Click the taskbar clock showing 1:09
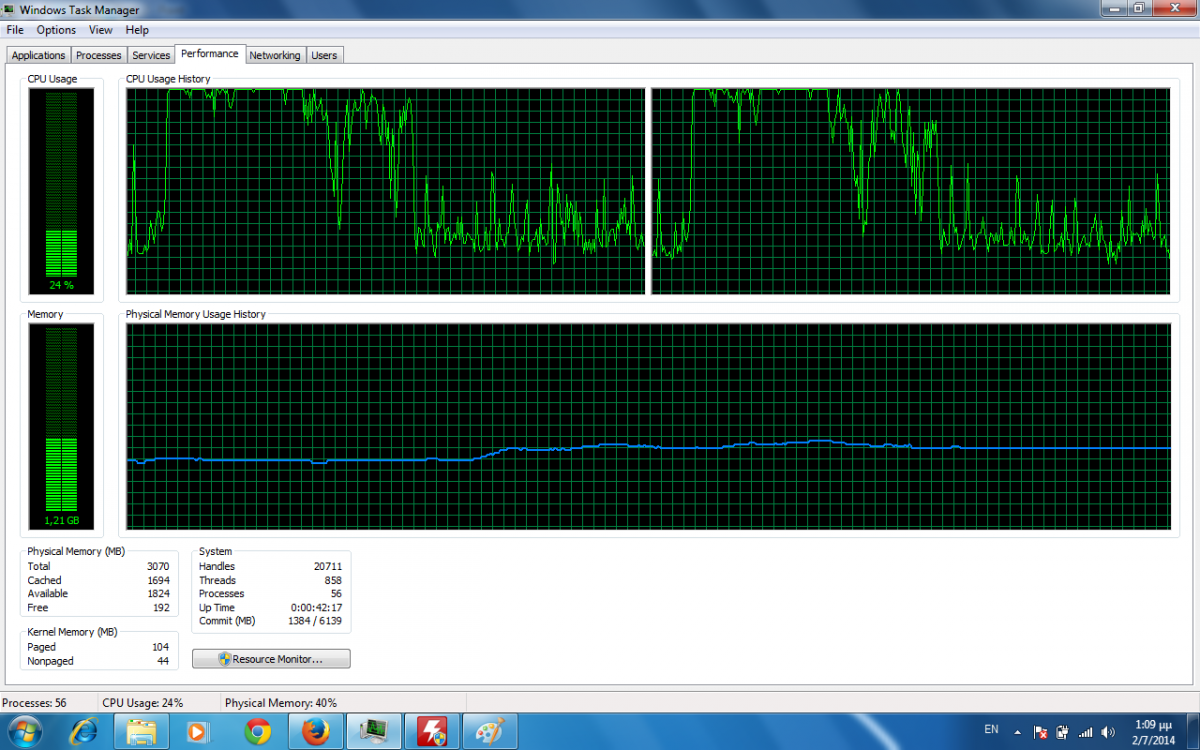The image size is (1200, 750). (x=1153, y=731)
